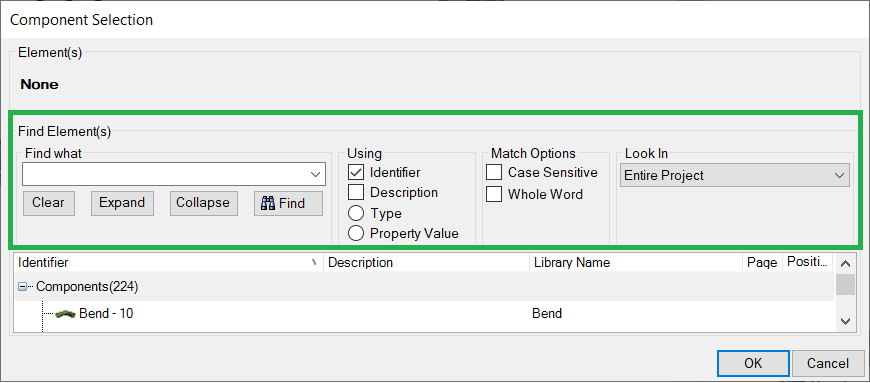Screen dimensions: 870x383
Task: Click the Collapse button
Action: click(x=203, y=203)
